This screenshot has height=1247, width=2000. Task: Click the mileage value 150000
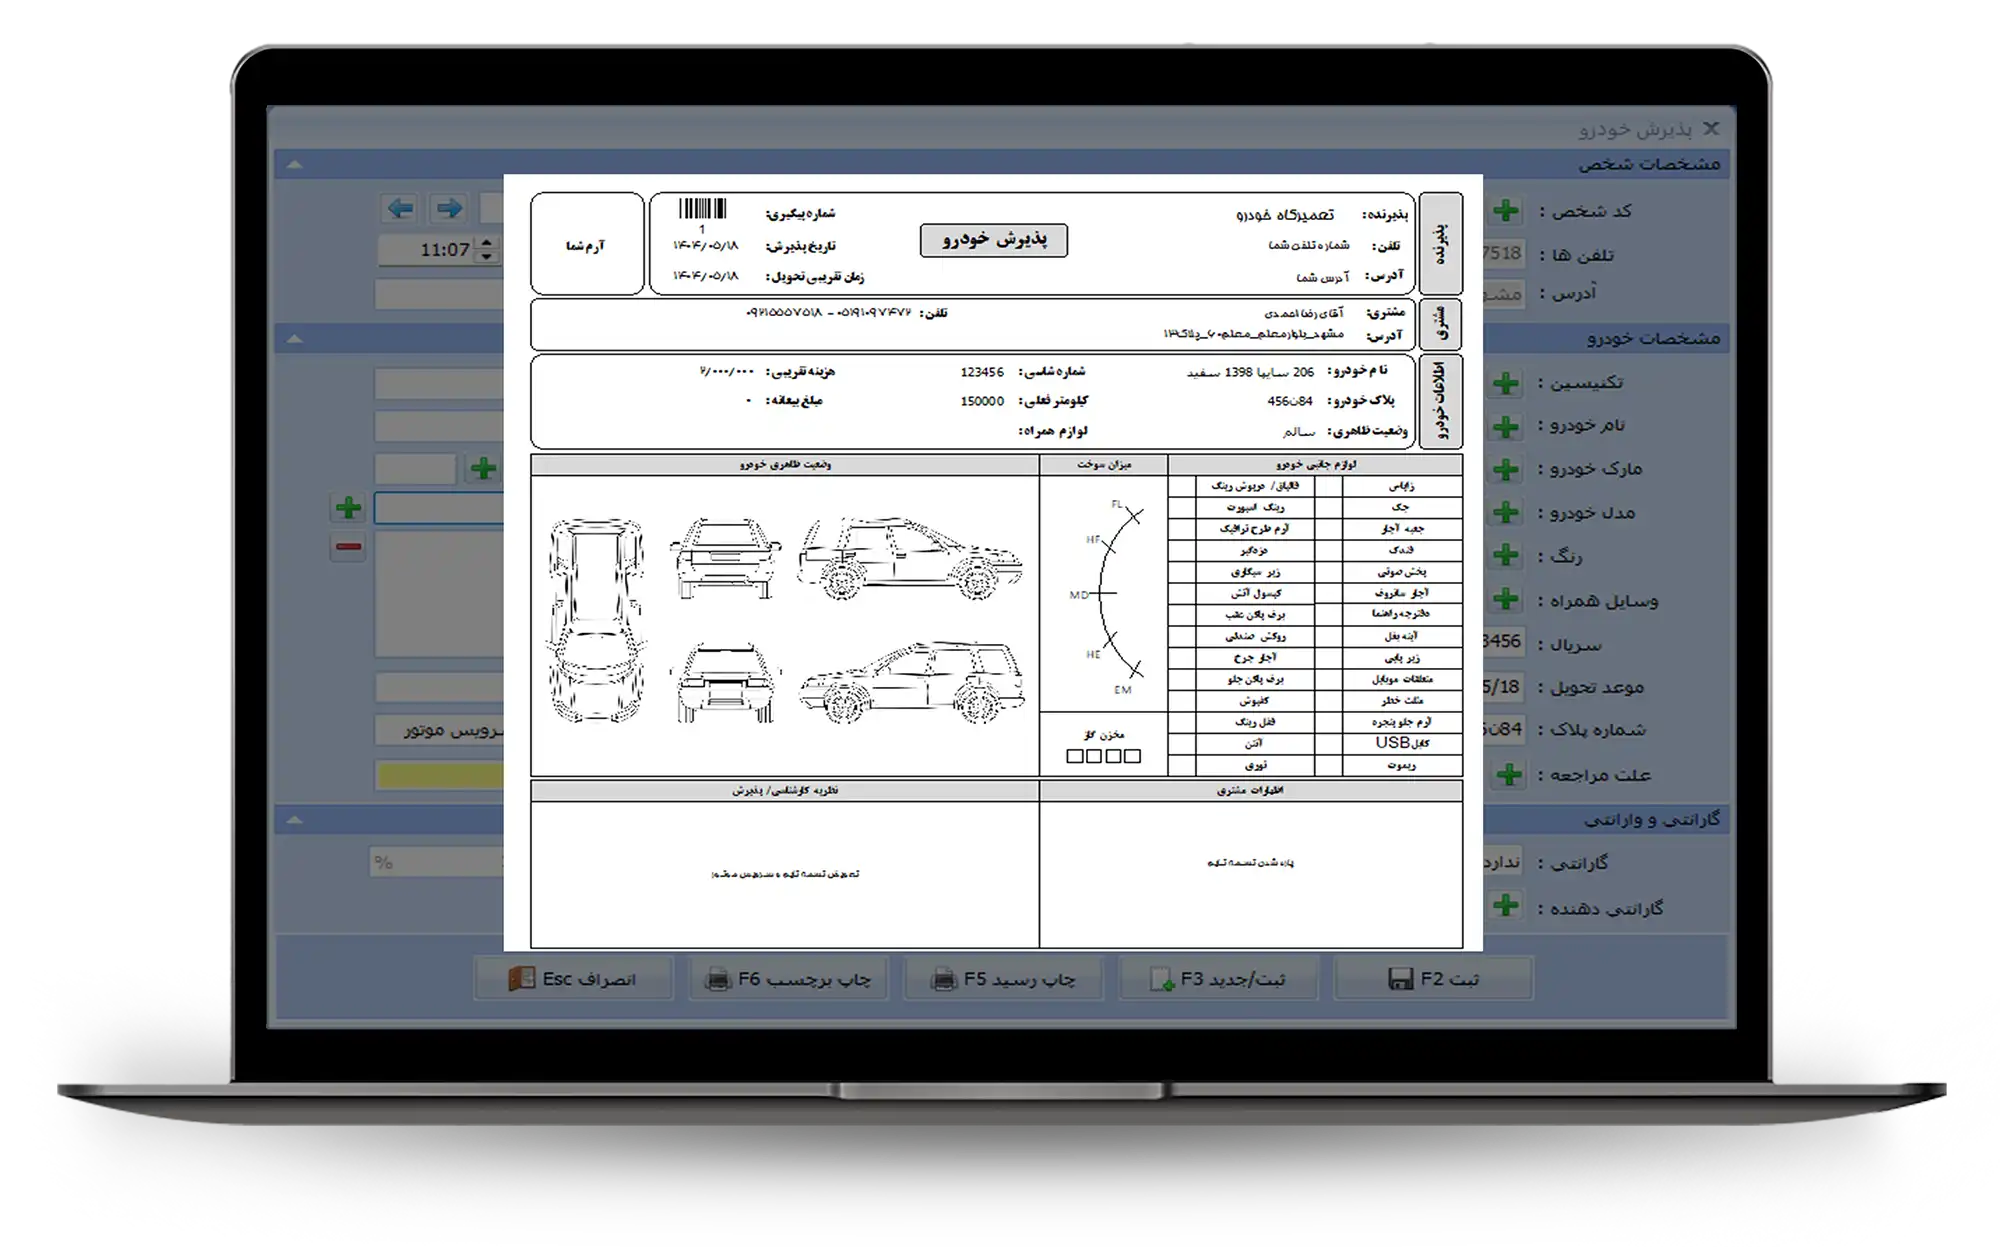coord(982,401)
